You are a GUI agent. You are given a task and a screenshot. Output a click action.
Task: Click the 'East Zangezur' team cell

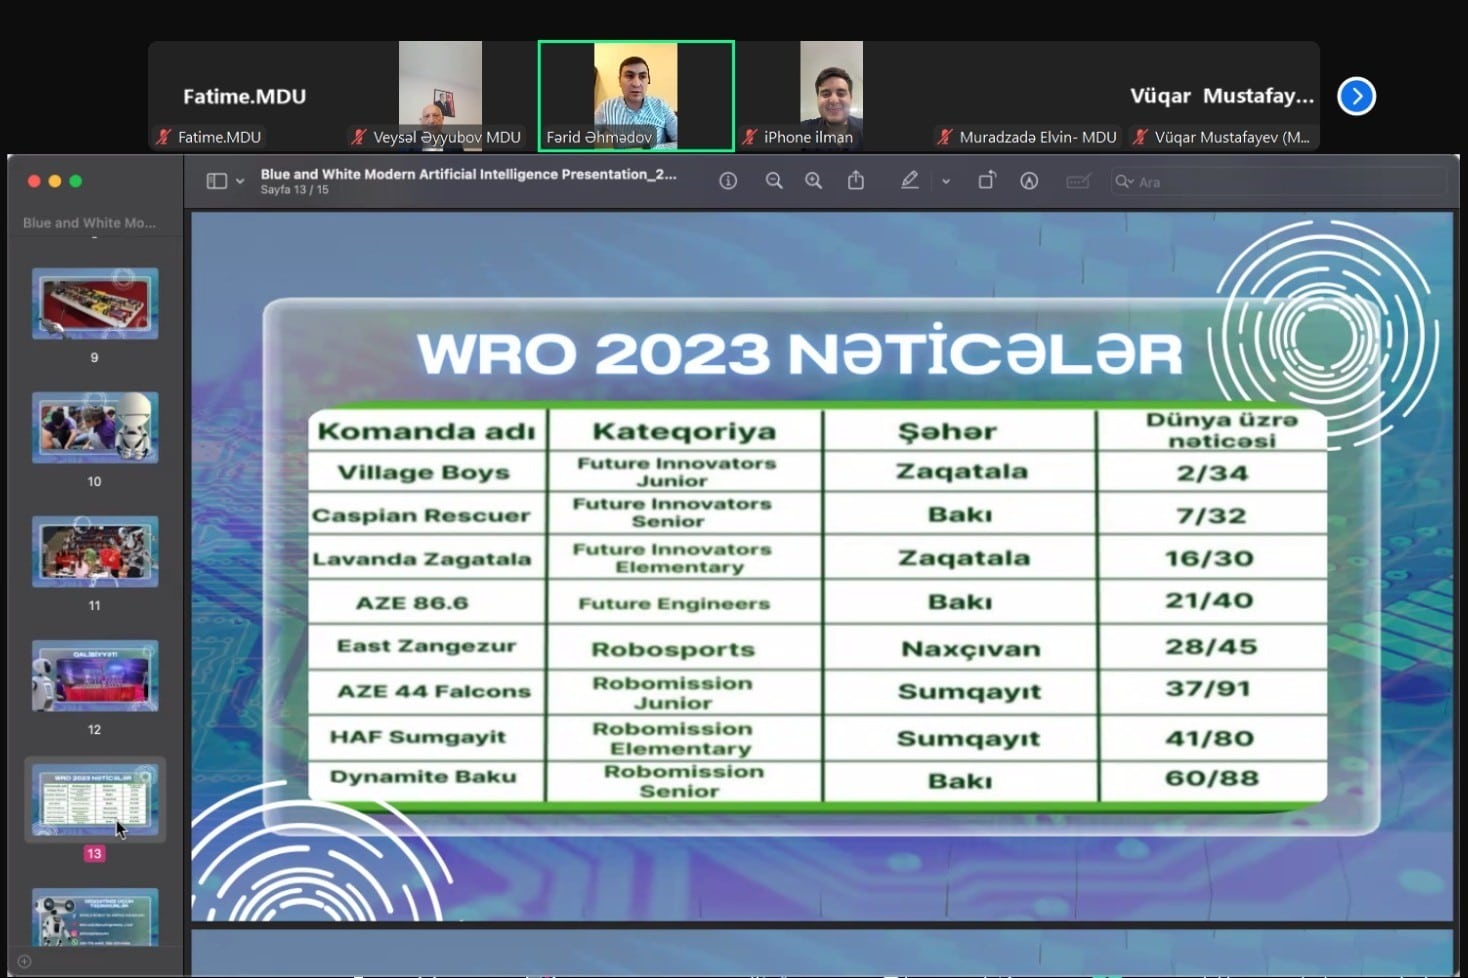point(426,646)
